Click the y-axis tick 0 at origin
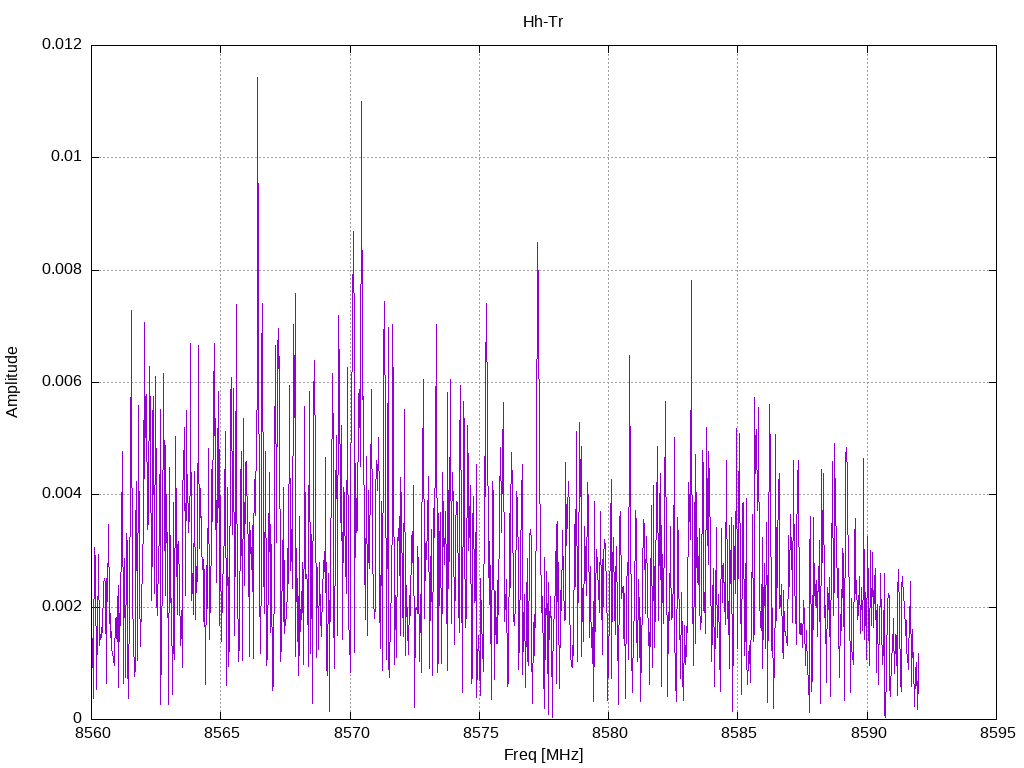The width and height of the screenshot is (1024, 768). coord(78,719)
